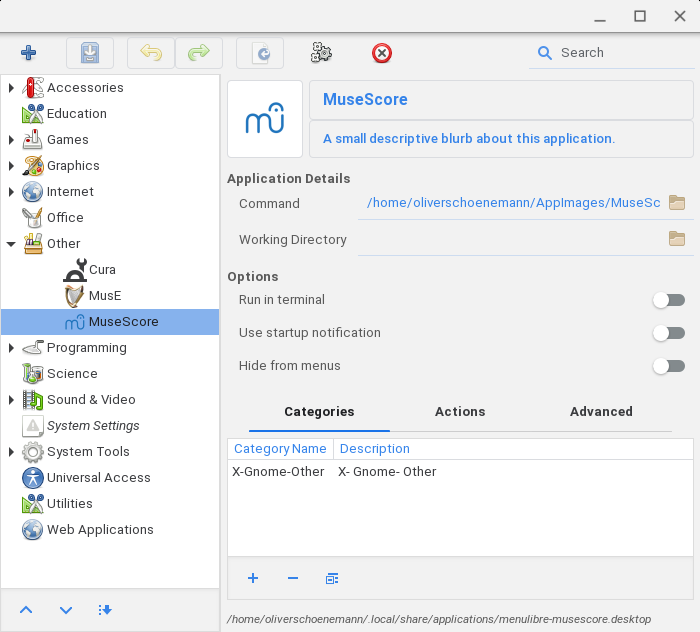Click the large MuseScore application icon
The image size is (700, 632).
(x=265, y=119)
